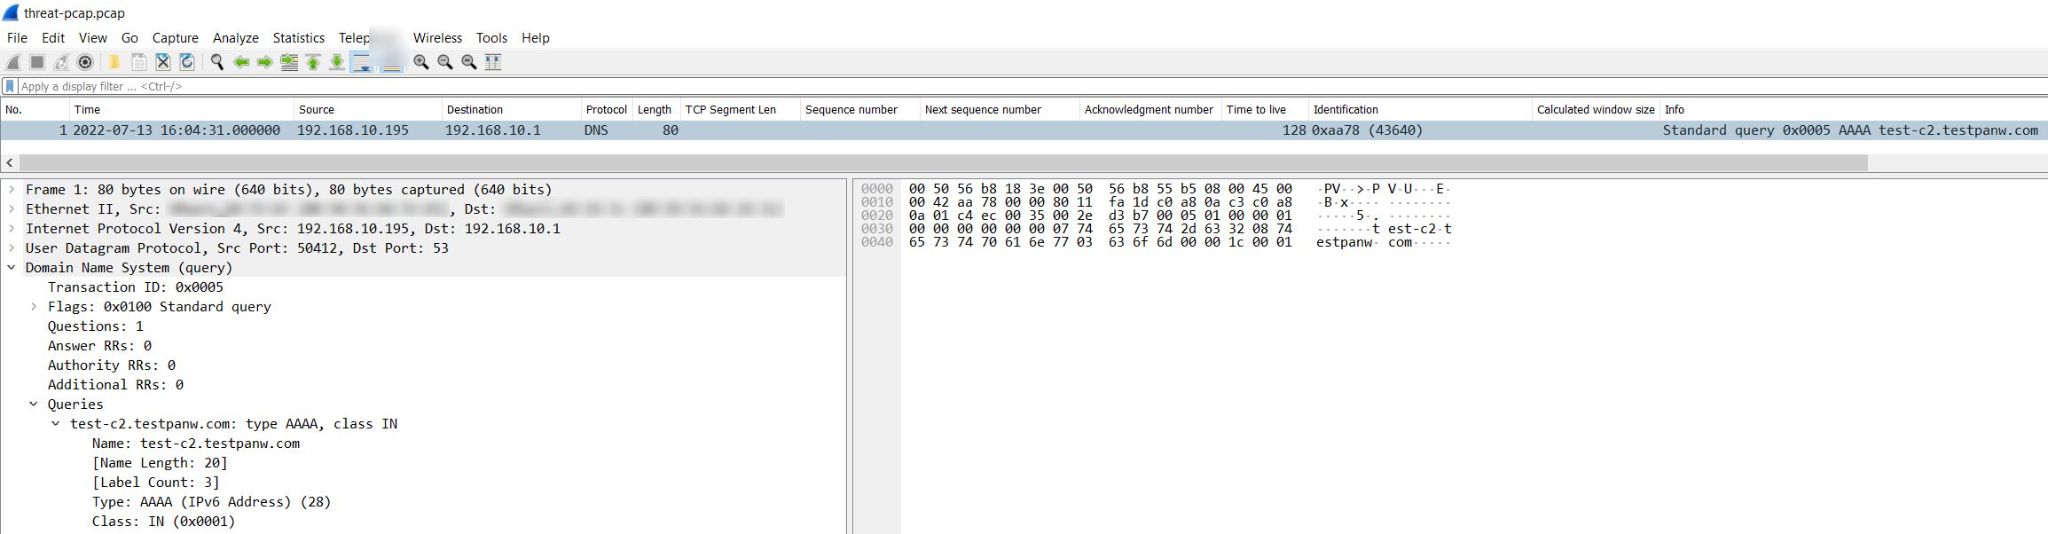Viewport: 2048px width, 534px height.
Task: Select Class: IN (0x0001) line
Action: tap(164, 521)
